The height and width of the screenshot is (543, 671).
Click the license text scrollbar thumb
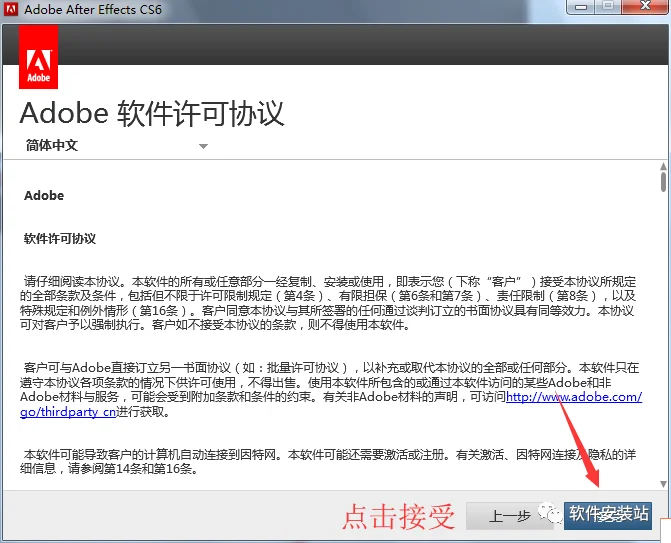(x=663, y=182)
